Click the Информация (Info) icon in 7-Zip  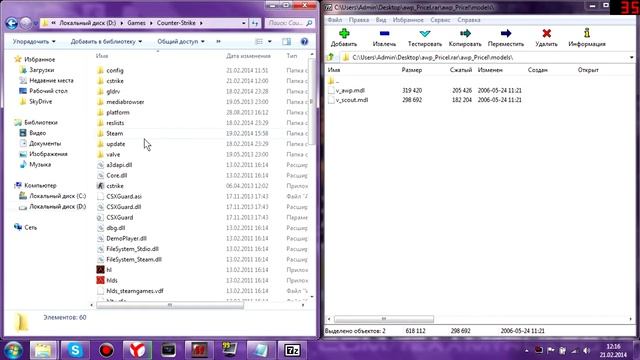click(587, 33)
